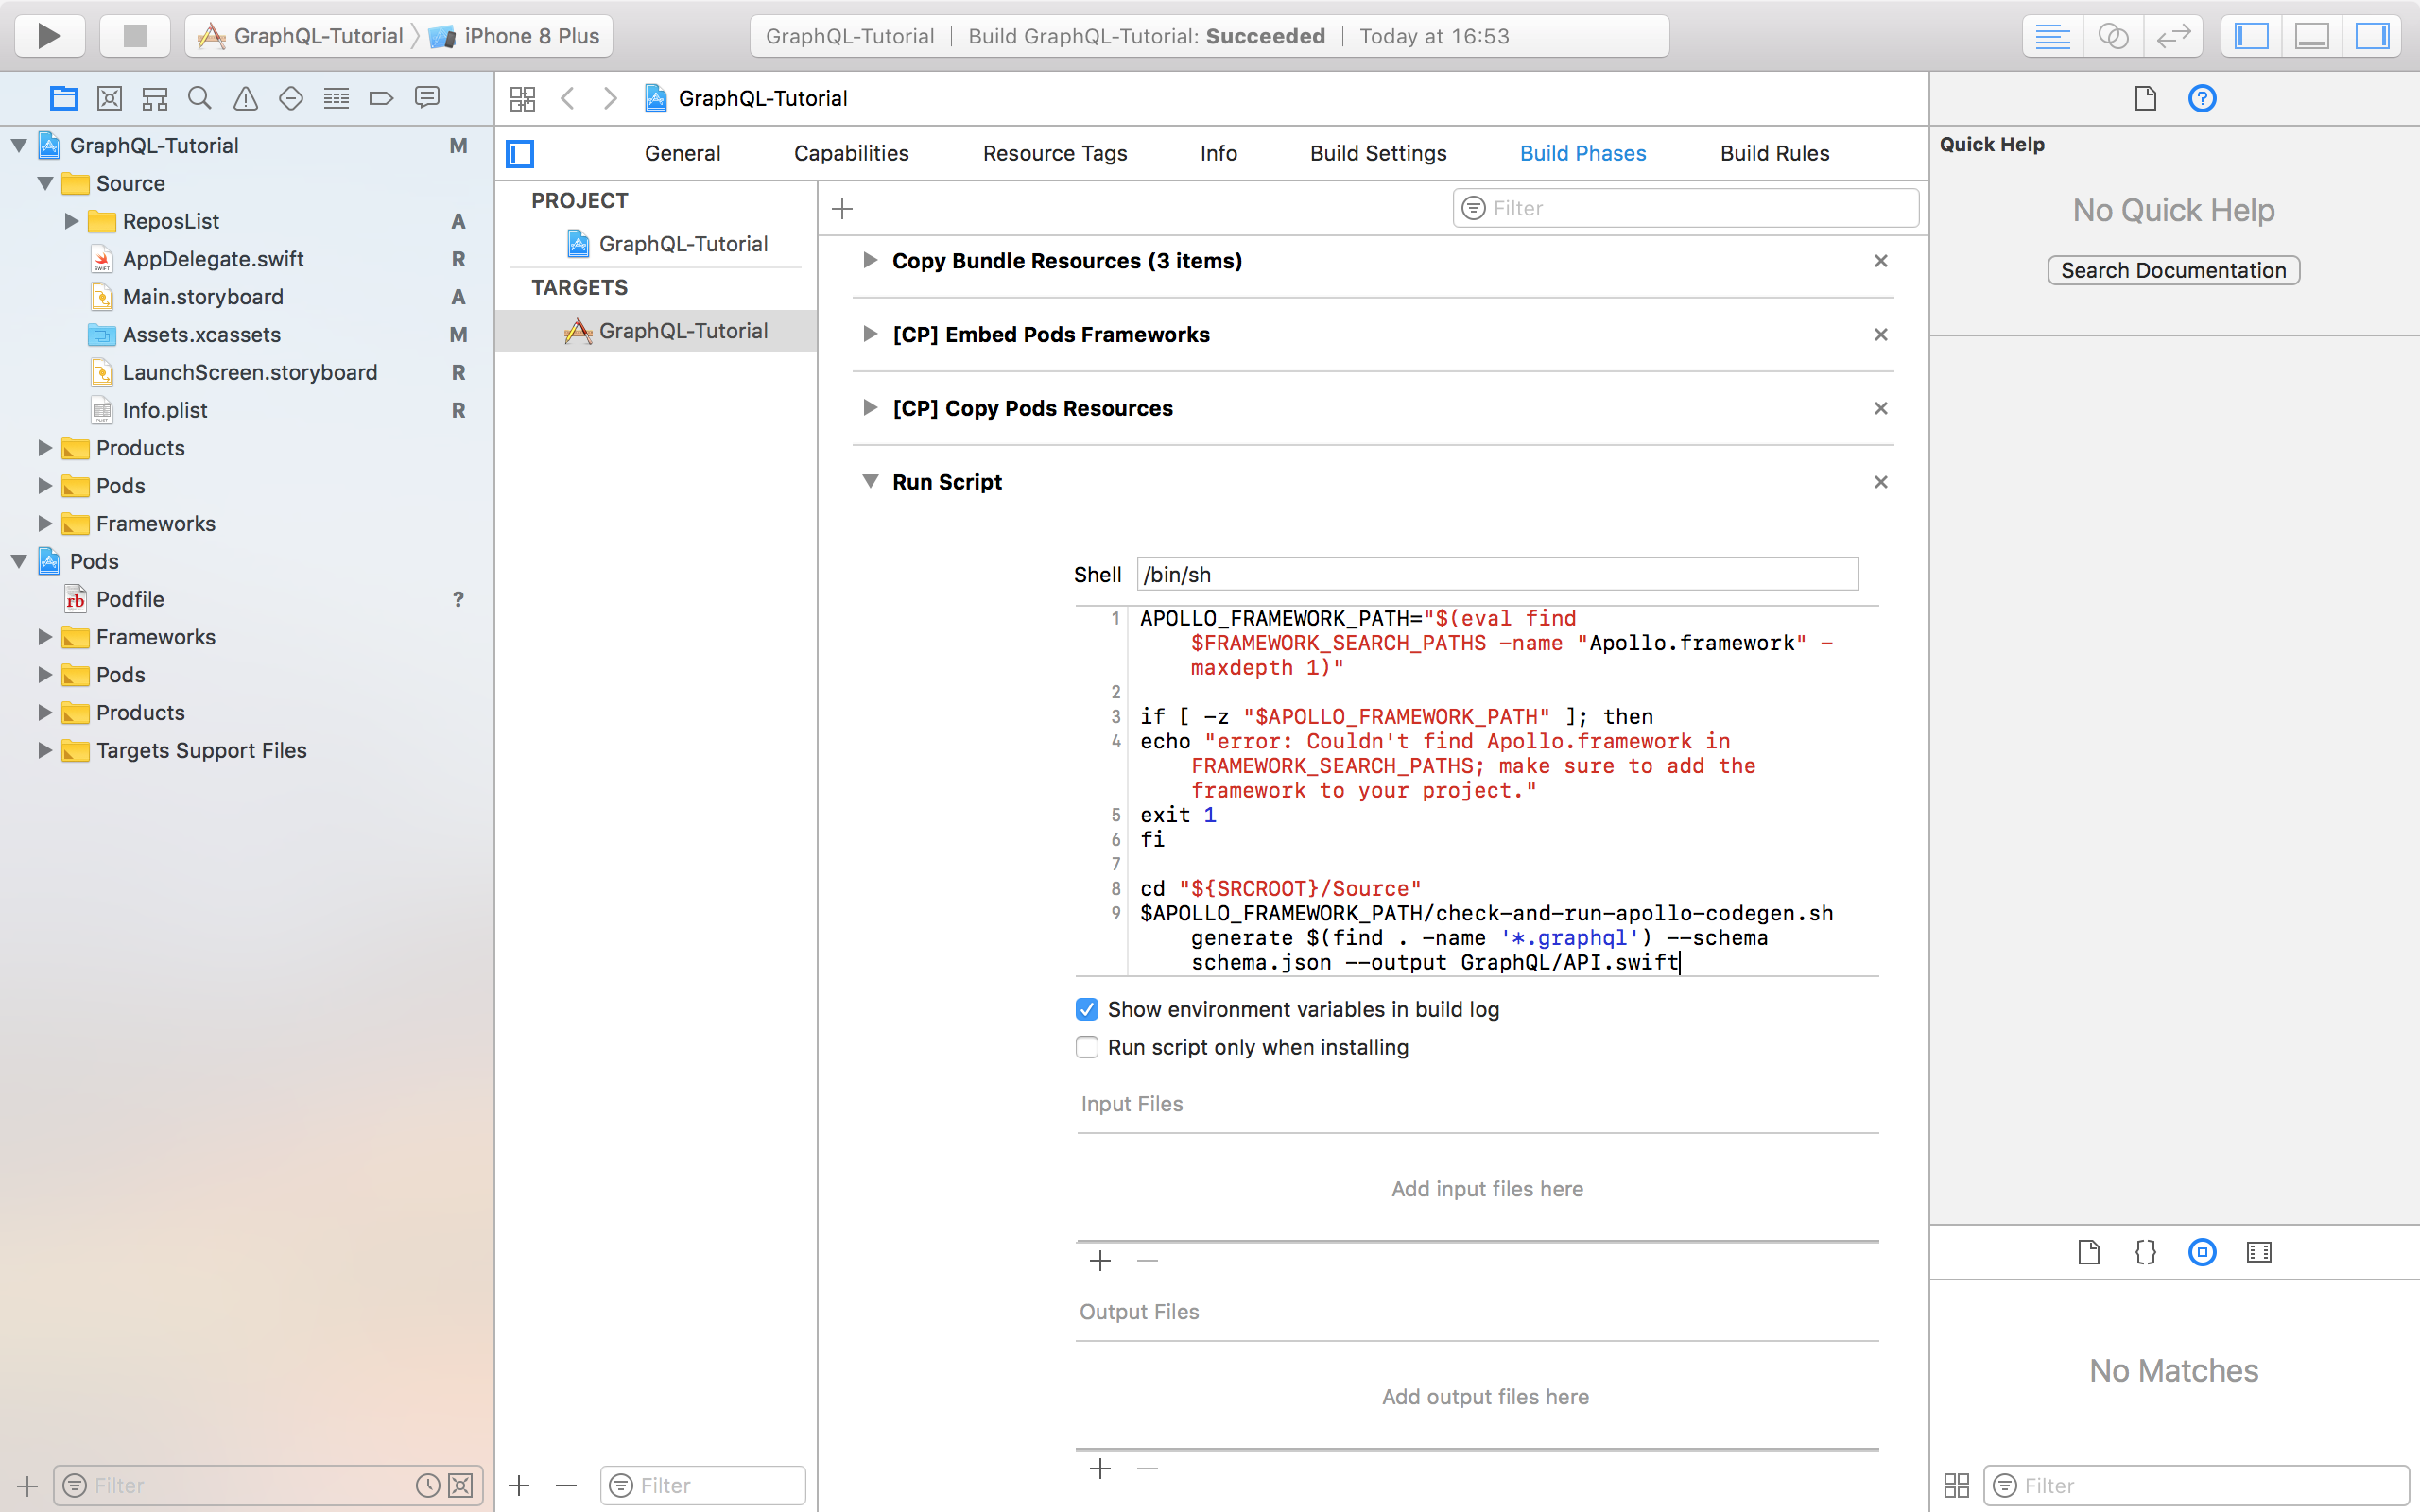Click the Run Script close button
2420x1512 pixels.
click(1881, 481)
